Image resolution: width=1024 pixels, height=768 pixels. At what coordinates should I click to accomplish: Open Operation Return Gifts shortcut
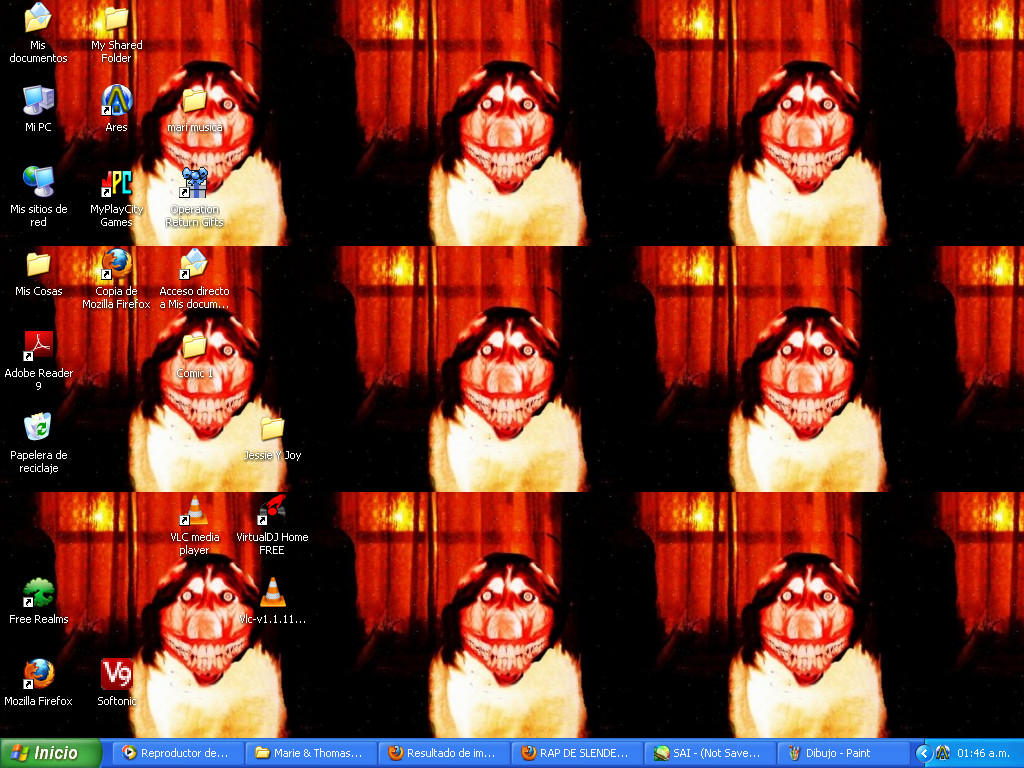(x=195, y=198)
